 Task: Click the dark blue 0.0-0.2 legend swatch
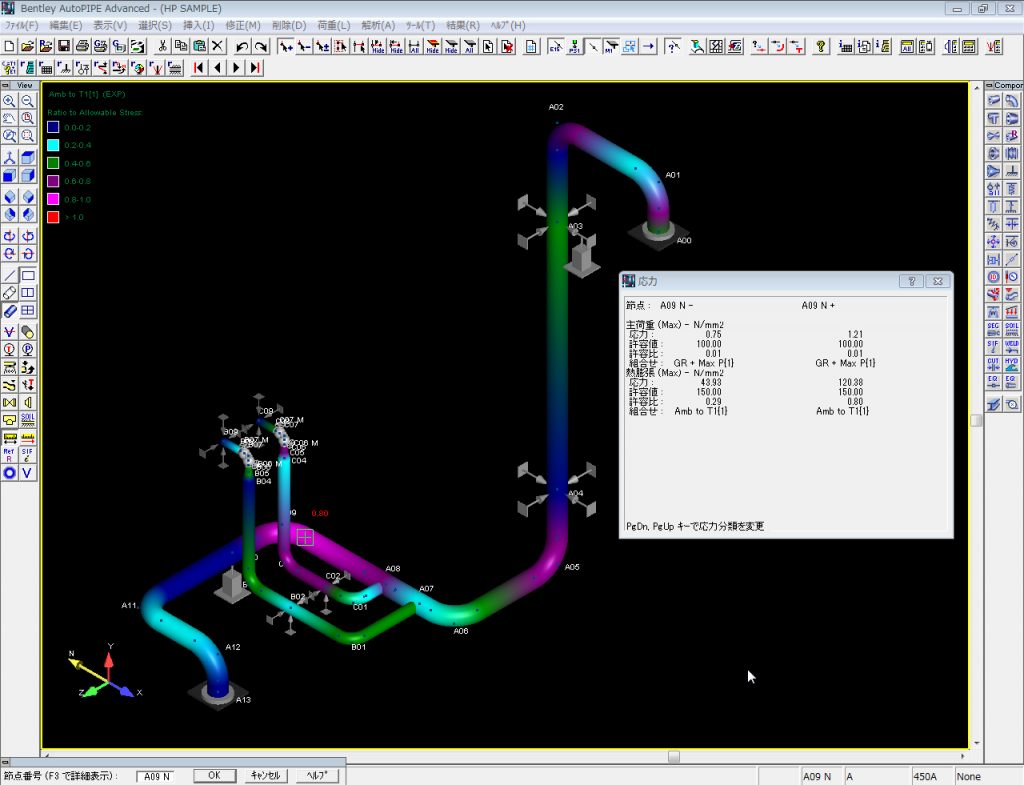coord(53,127)
